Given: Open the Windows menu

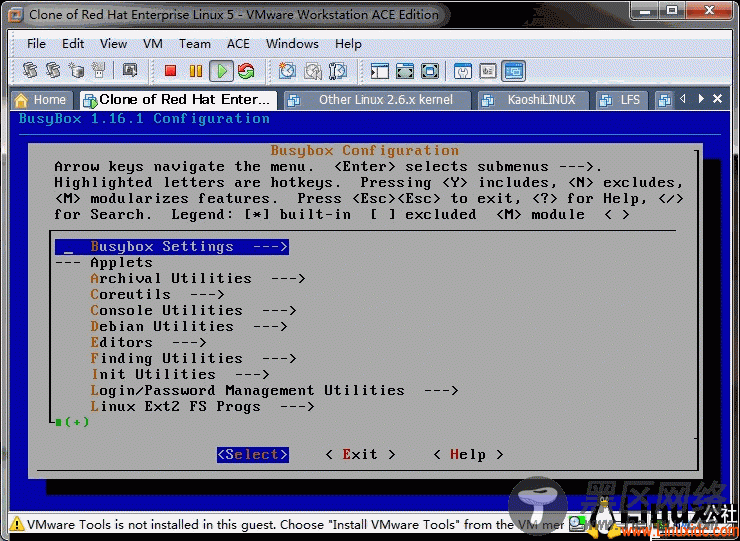Looking at the screenshot, I should click(292, 44).
